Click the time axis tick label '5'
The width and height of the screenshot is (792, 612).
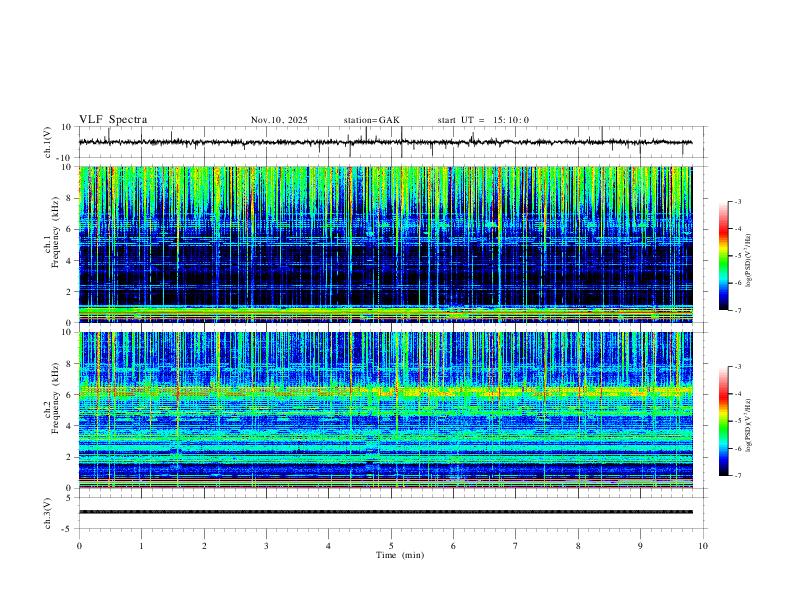[x=391, y=546]
